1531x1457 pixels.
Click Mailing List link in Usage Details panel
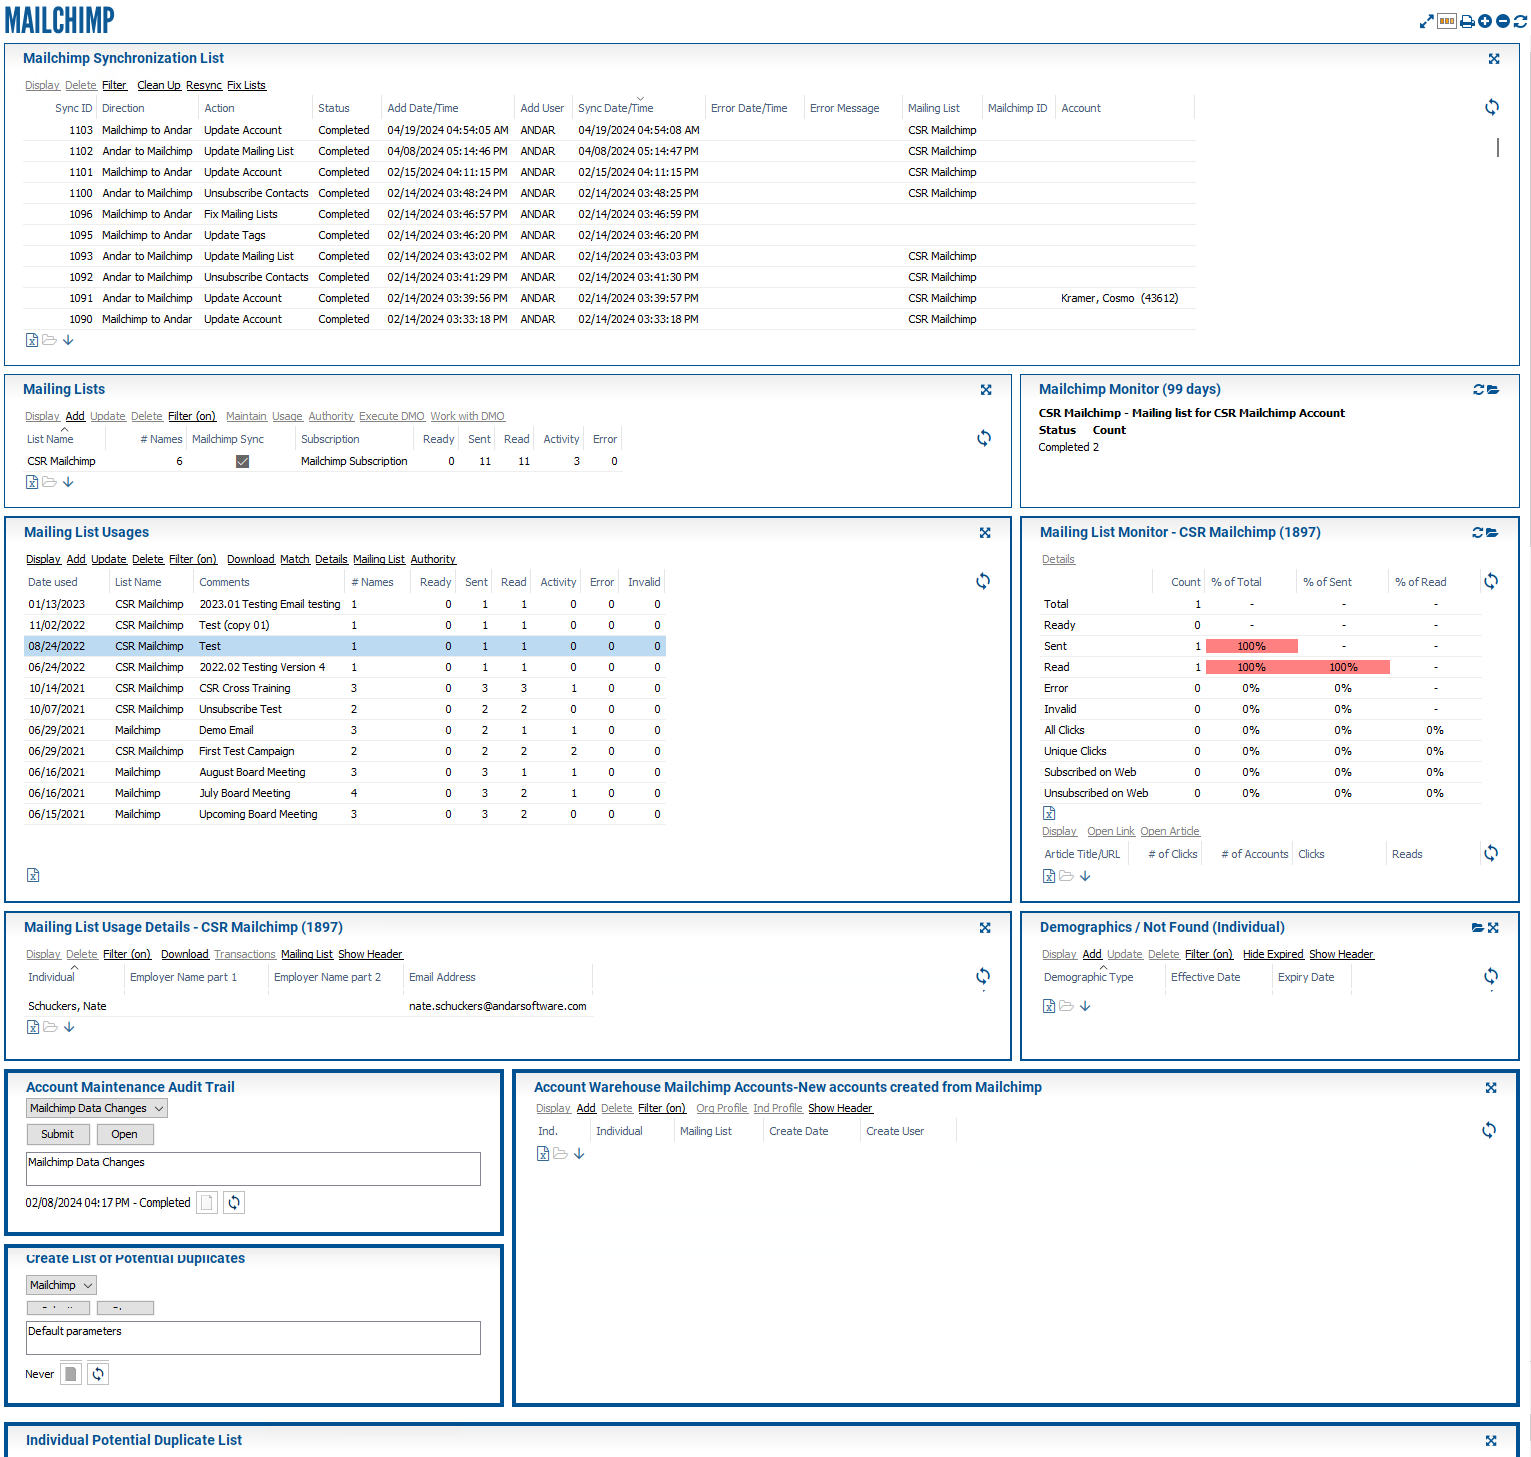pyautogui.click(x=307, y=954)
